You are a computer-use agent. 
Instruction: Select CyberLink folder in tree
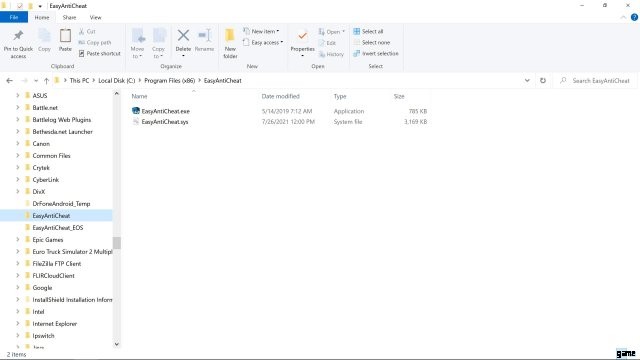(x=46, y=180)
